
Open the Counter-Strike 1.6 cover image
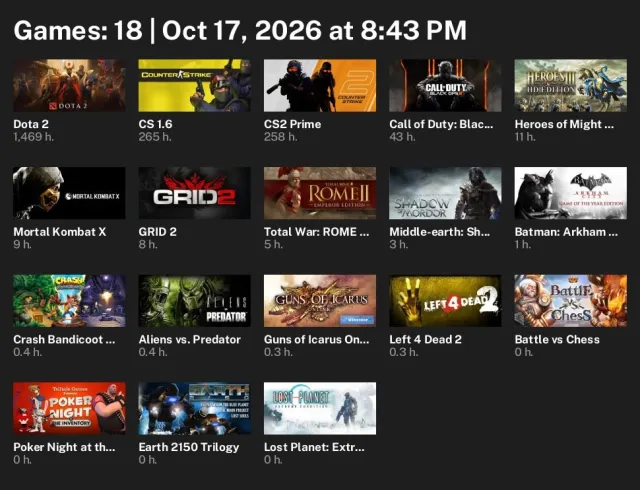coord(195,85)
